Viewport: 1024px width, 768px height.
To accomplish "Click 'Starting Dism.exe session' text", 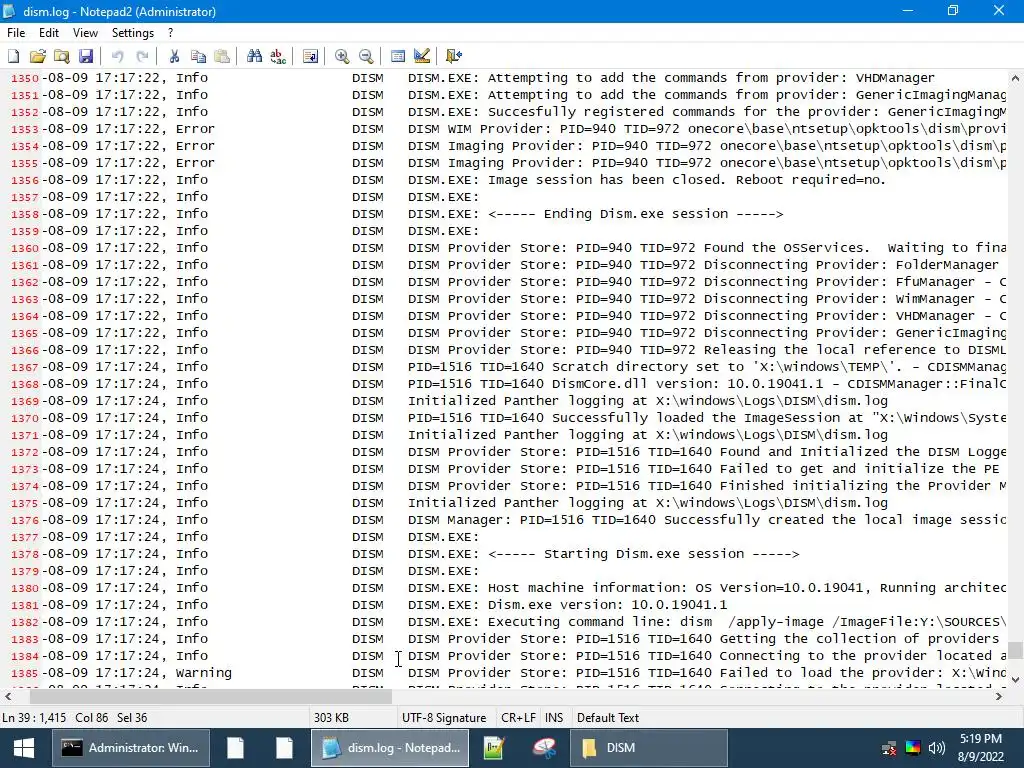I will [x=644, y=554].
